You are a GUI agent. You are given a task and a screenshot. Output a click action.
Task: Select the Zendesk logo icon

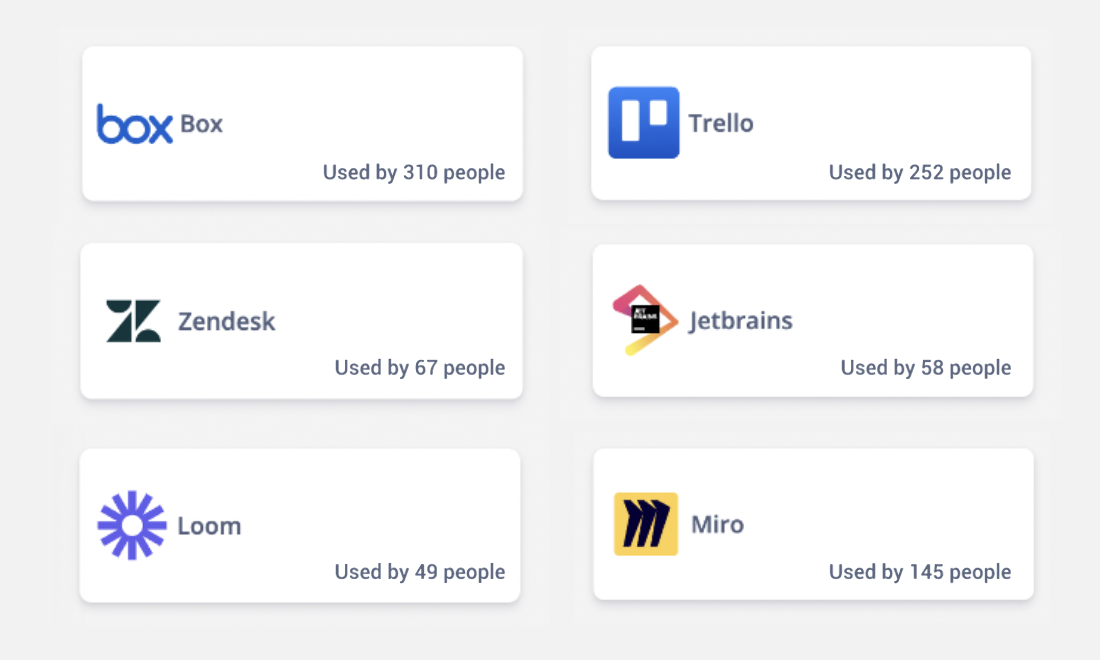tap(133, 321)
